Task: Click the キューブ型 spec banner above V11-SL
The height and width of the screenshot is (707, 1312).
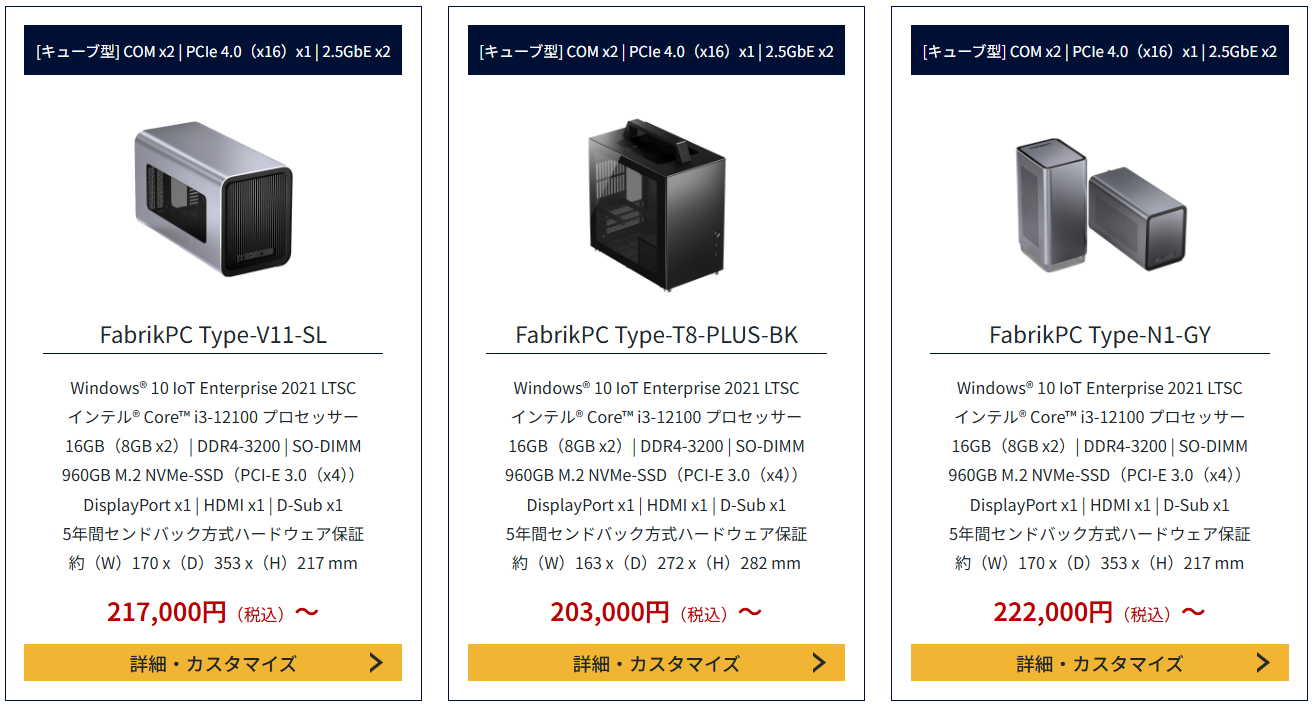Action: (213, 51)
